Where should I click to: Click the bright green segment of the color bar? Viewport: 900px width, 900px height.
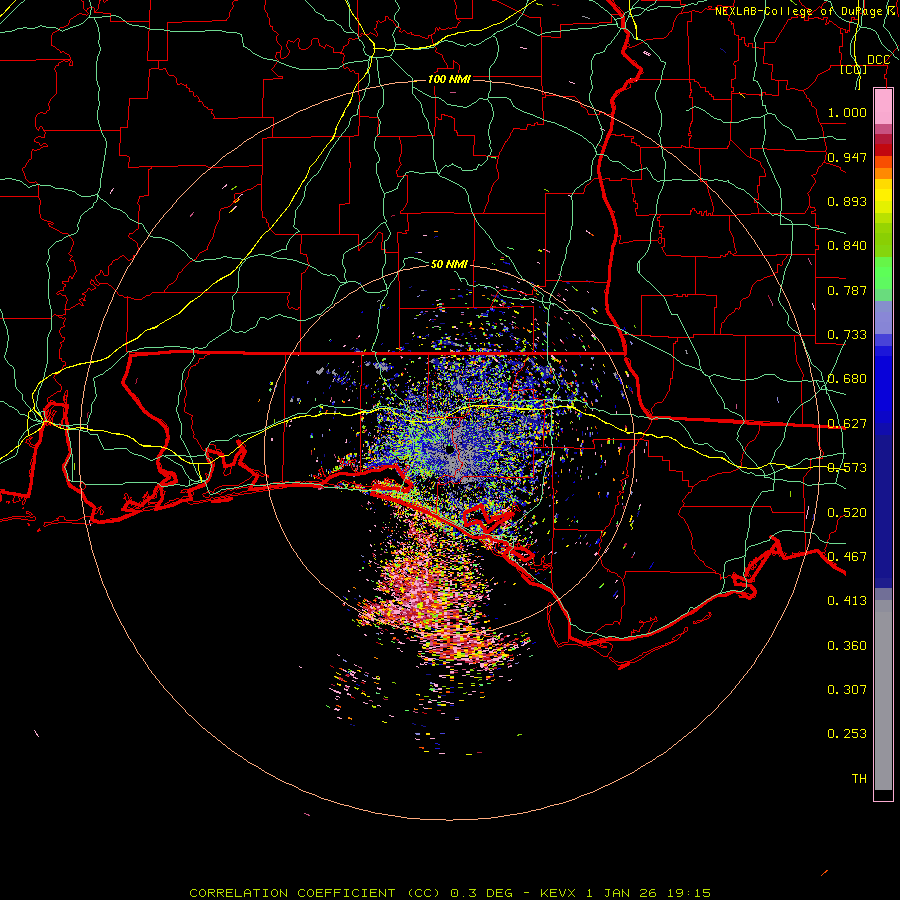[883, 273]
